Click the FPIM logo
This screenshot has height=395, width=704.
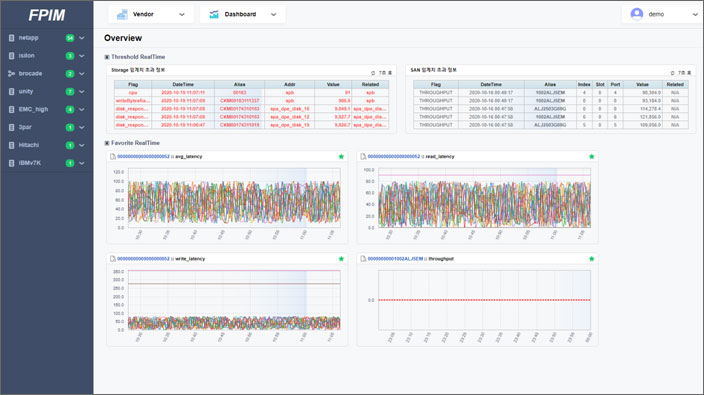point(47,15)
